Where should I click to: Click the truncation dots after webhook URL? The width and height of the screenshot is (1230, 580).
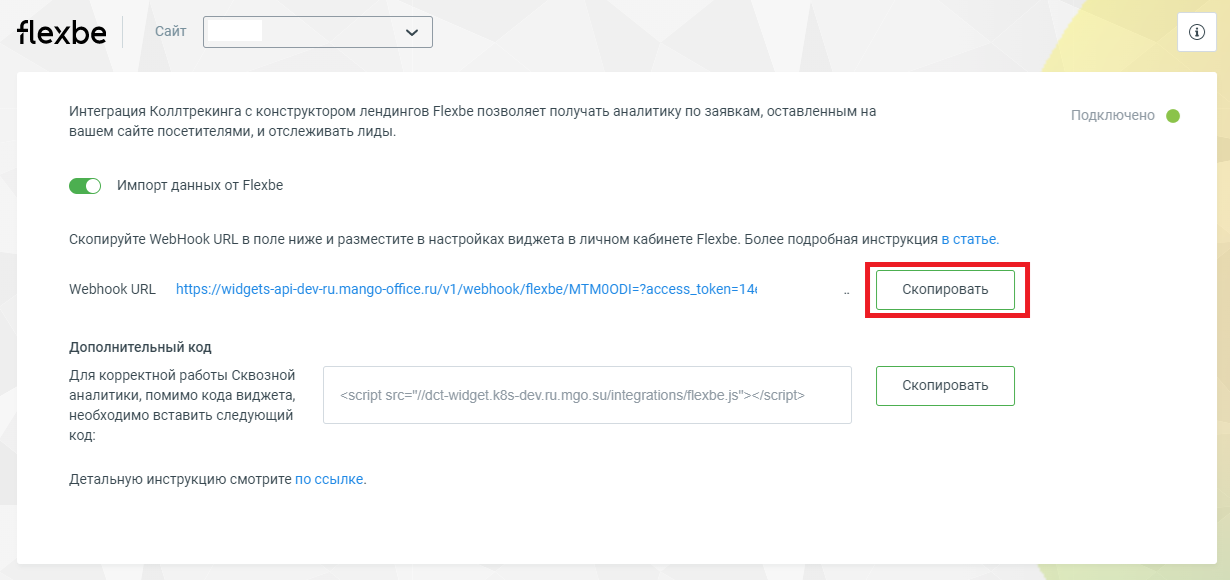[846, 293]
